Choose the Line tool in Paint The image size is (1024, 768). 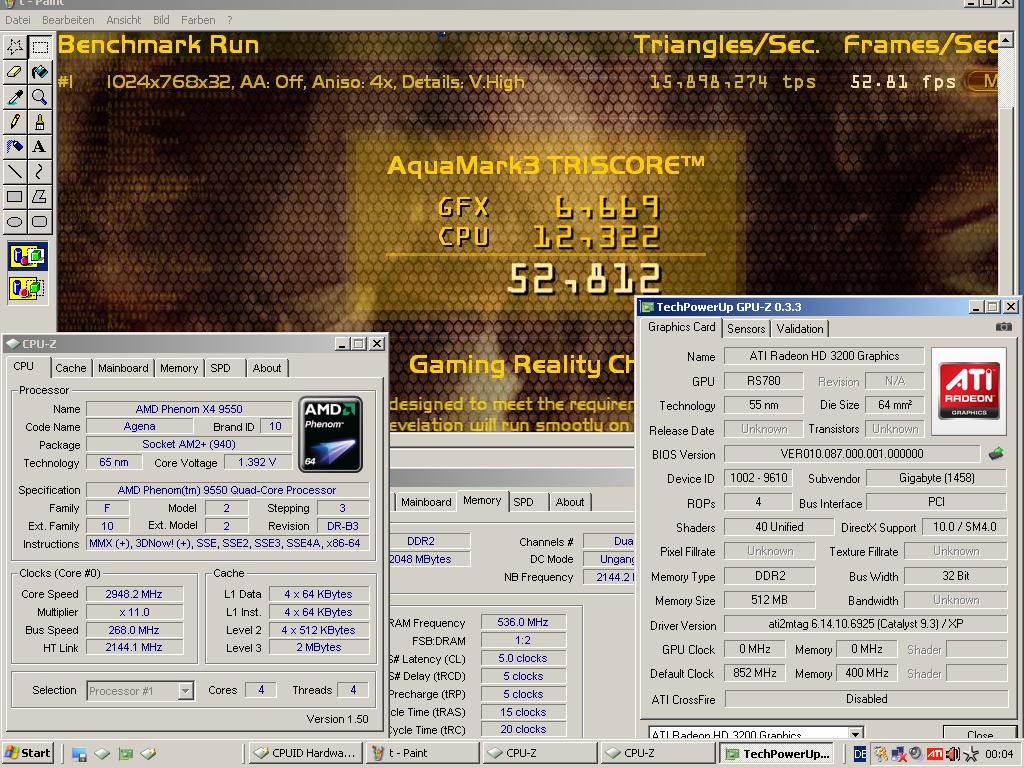pos(15,171)
